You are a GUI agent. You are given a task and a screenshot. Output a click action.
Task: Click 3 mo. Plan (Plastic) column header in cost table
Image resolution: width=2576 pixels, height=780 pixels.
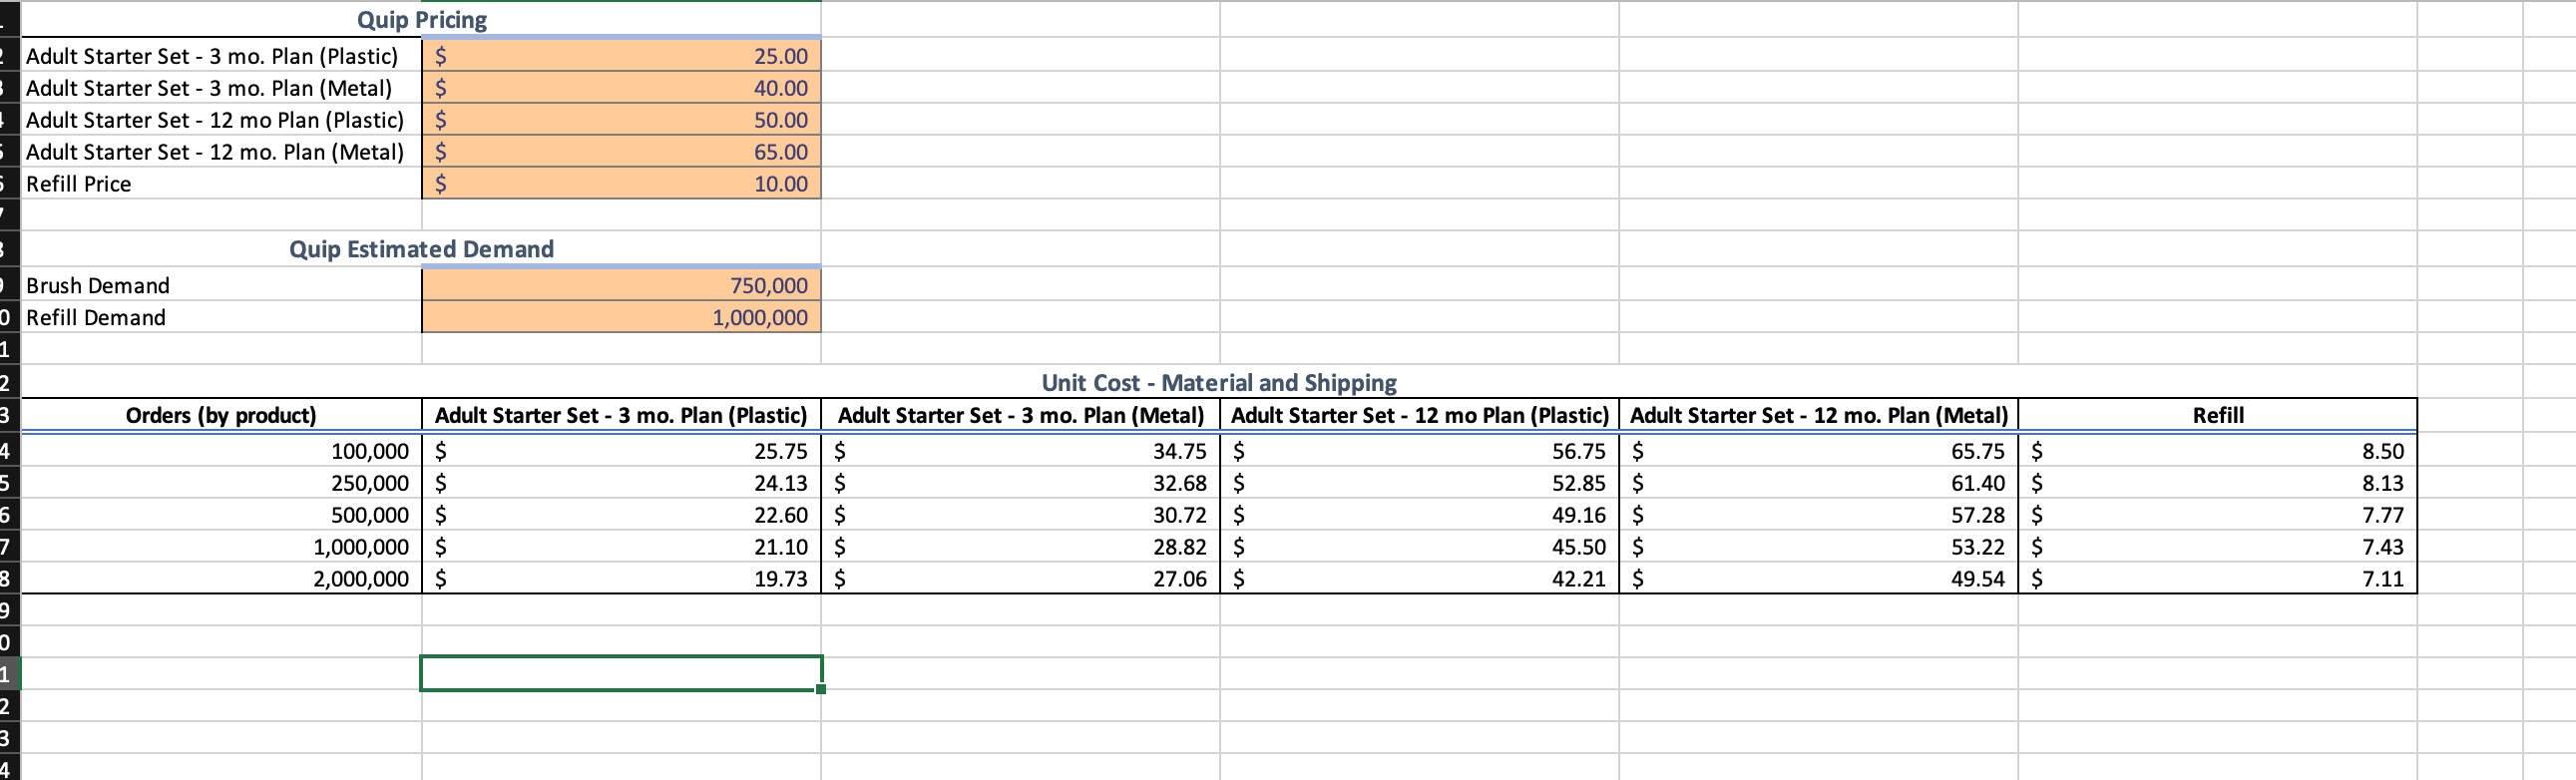click(621, 415)
